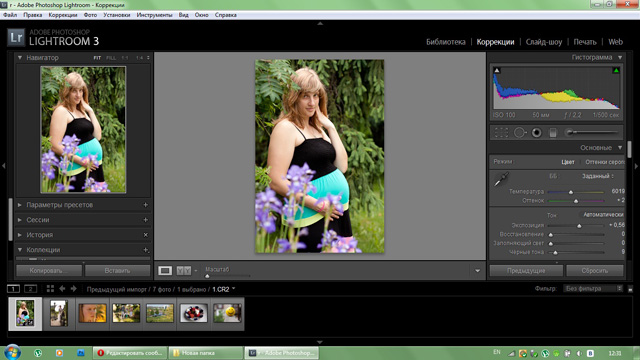
Task: Switch to the Библиотека module
Action: pos(446,42)
